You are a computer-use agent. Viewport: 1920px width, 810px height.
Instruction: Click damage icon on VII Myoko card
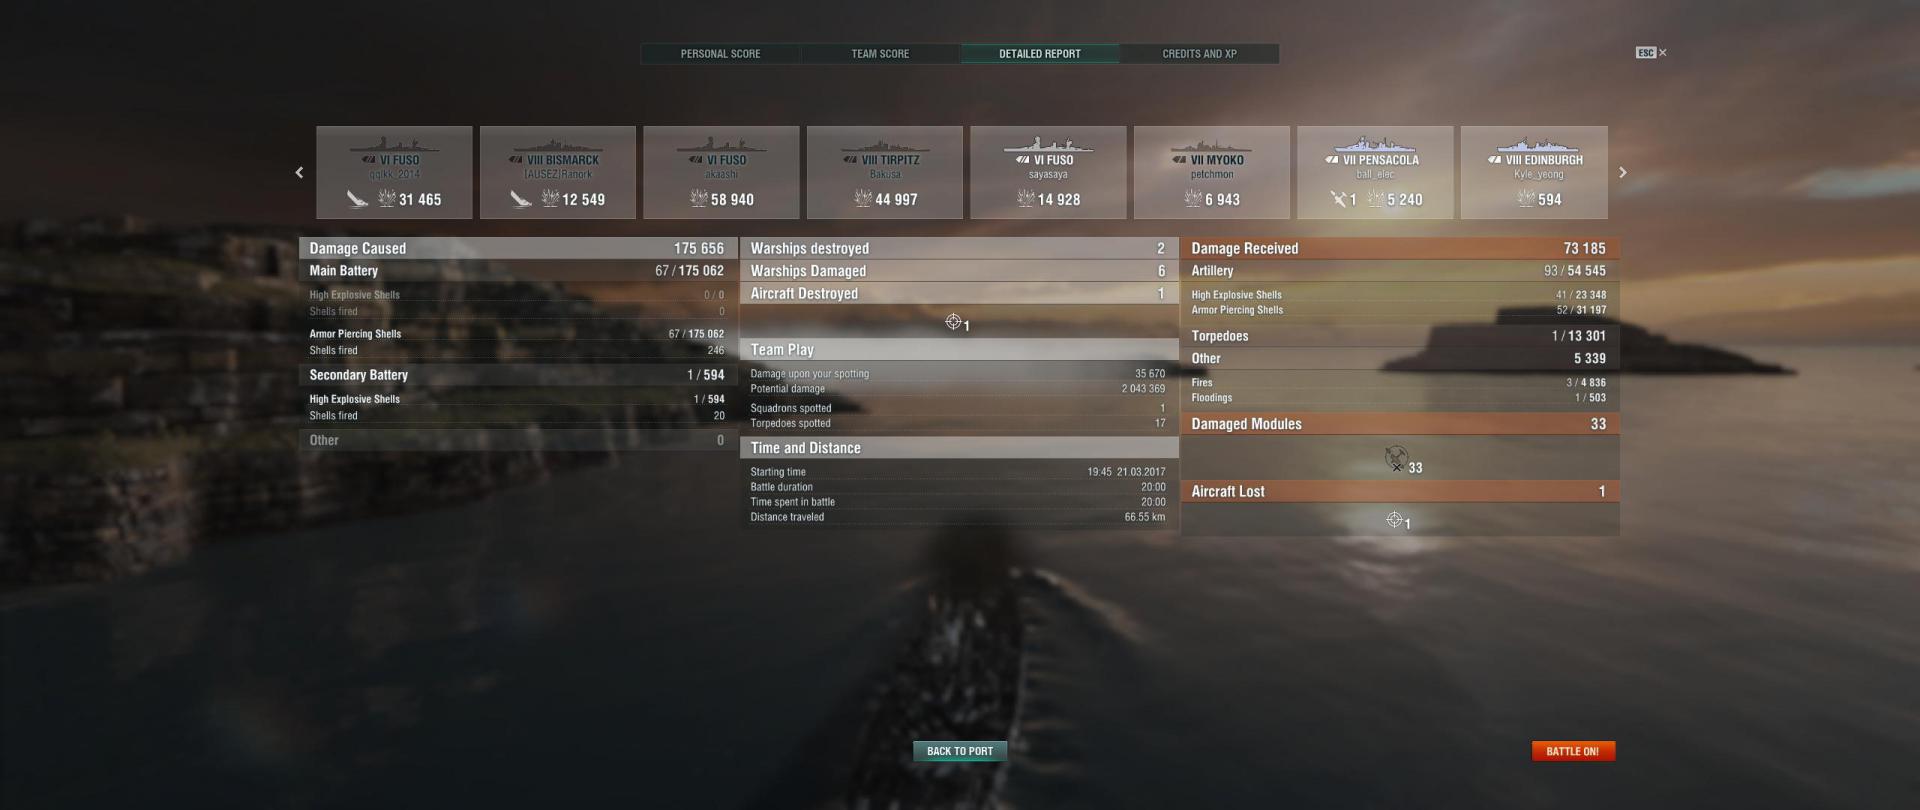coord(1193,199)
